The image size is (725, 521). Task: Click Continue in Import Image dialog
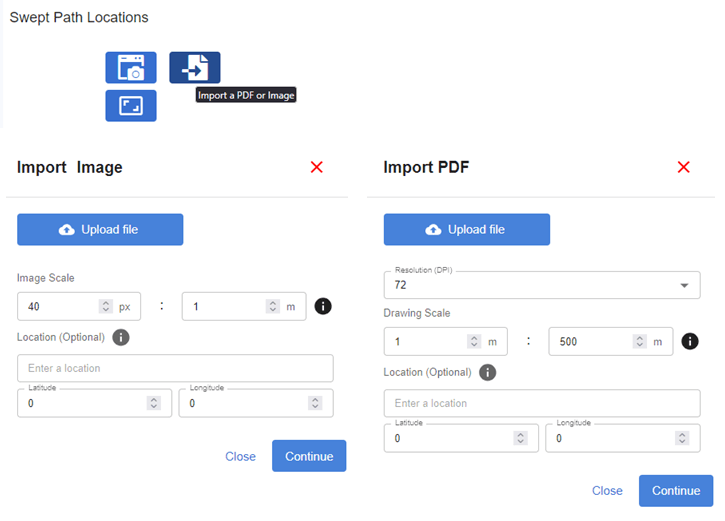[x=309, y=456]
